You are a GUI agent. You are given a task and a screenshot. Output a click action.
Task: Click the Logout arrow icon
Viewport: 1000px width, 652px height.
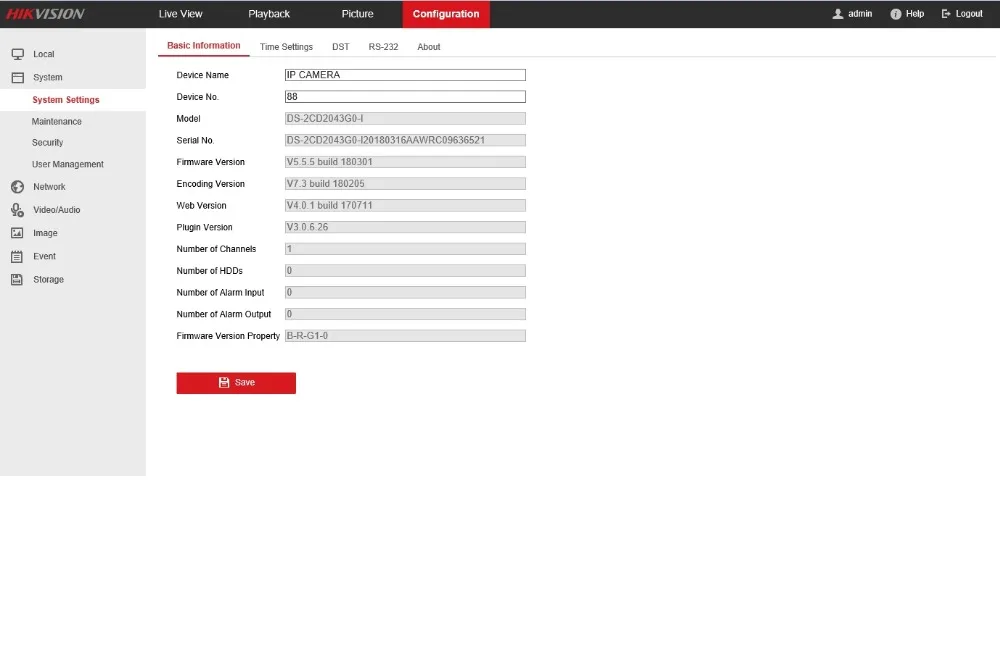pos(946,13)
